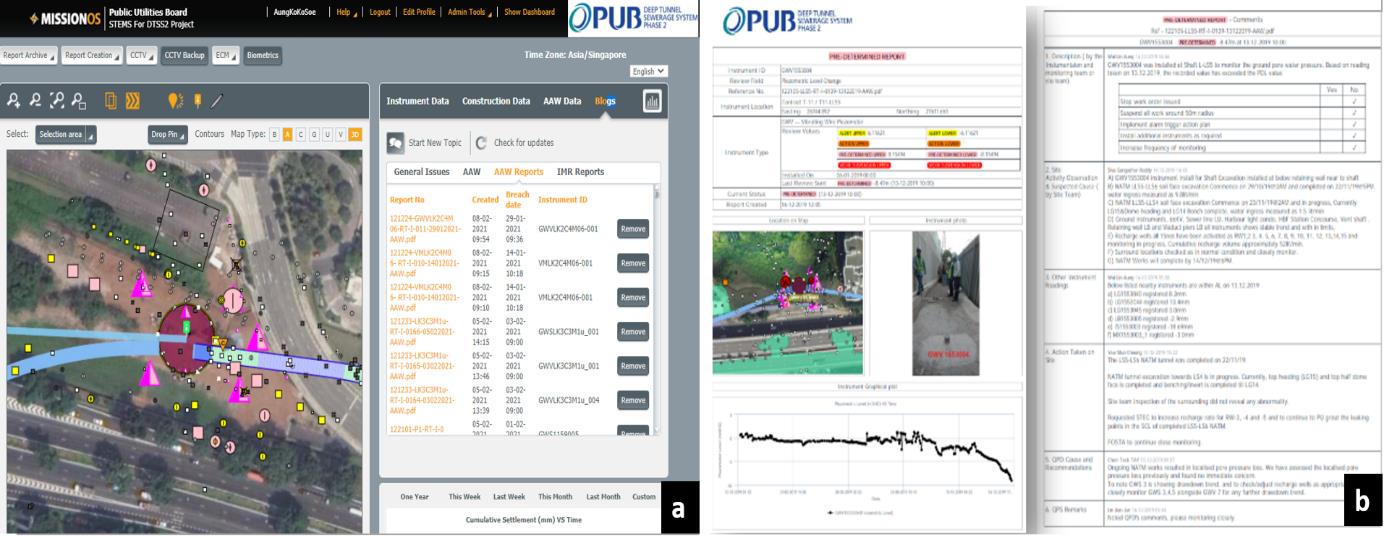Click the MissionOS logo
Image resolution: width=1384 pixels, height=536 pixels.
65,17
